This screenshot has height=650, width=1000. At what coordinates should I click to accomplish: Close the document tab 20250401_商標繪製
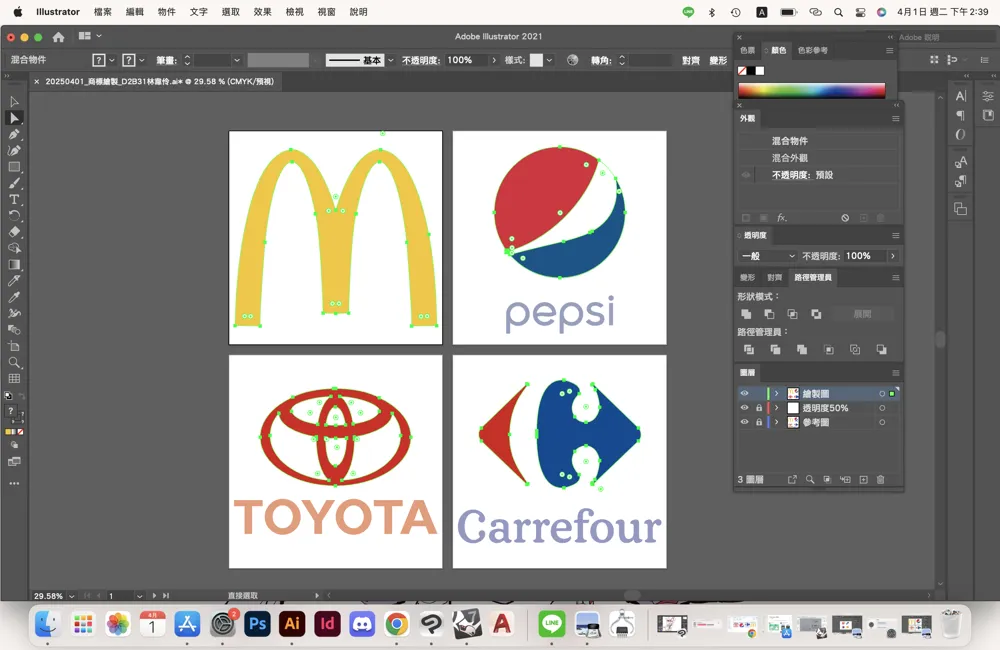[x=37, y=82]
